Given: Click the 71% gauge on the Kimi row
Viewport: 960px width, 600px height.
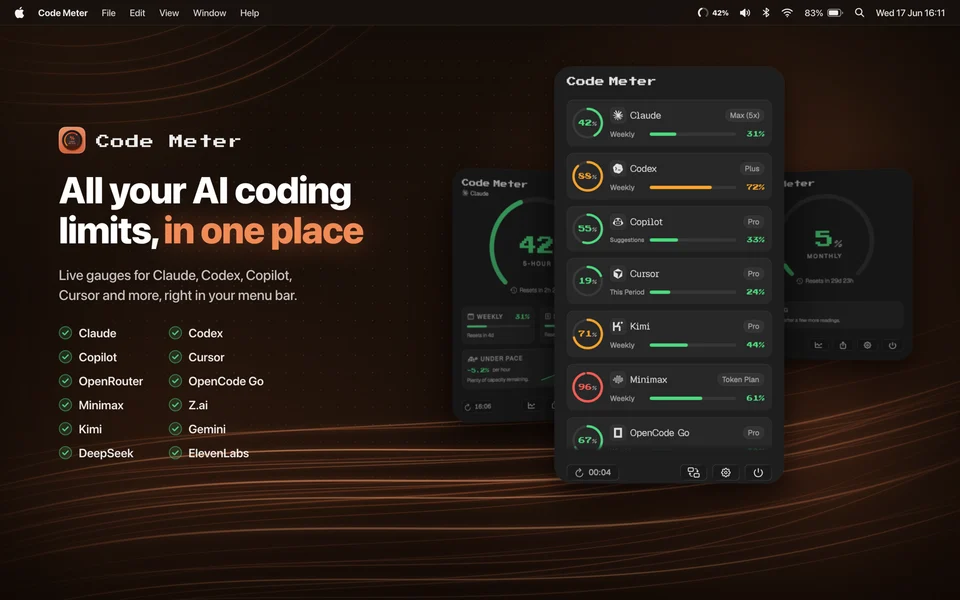Looking at the screenshot, I should 587,334.
